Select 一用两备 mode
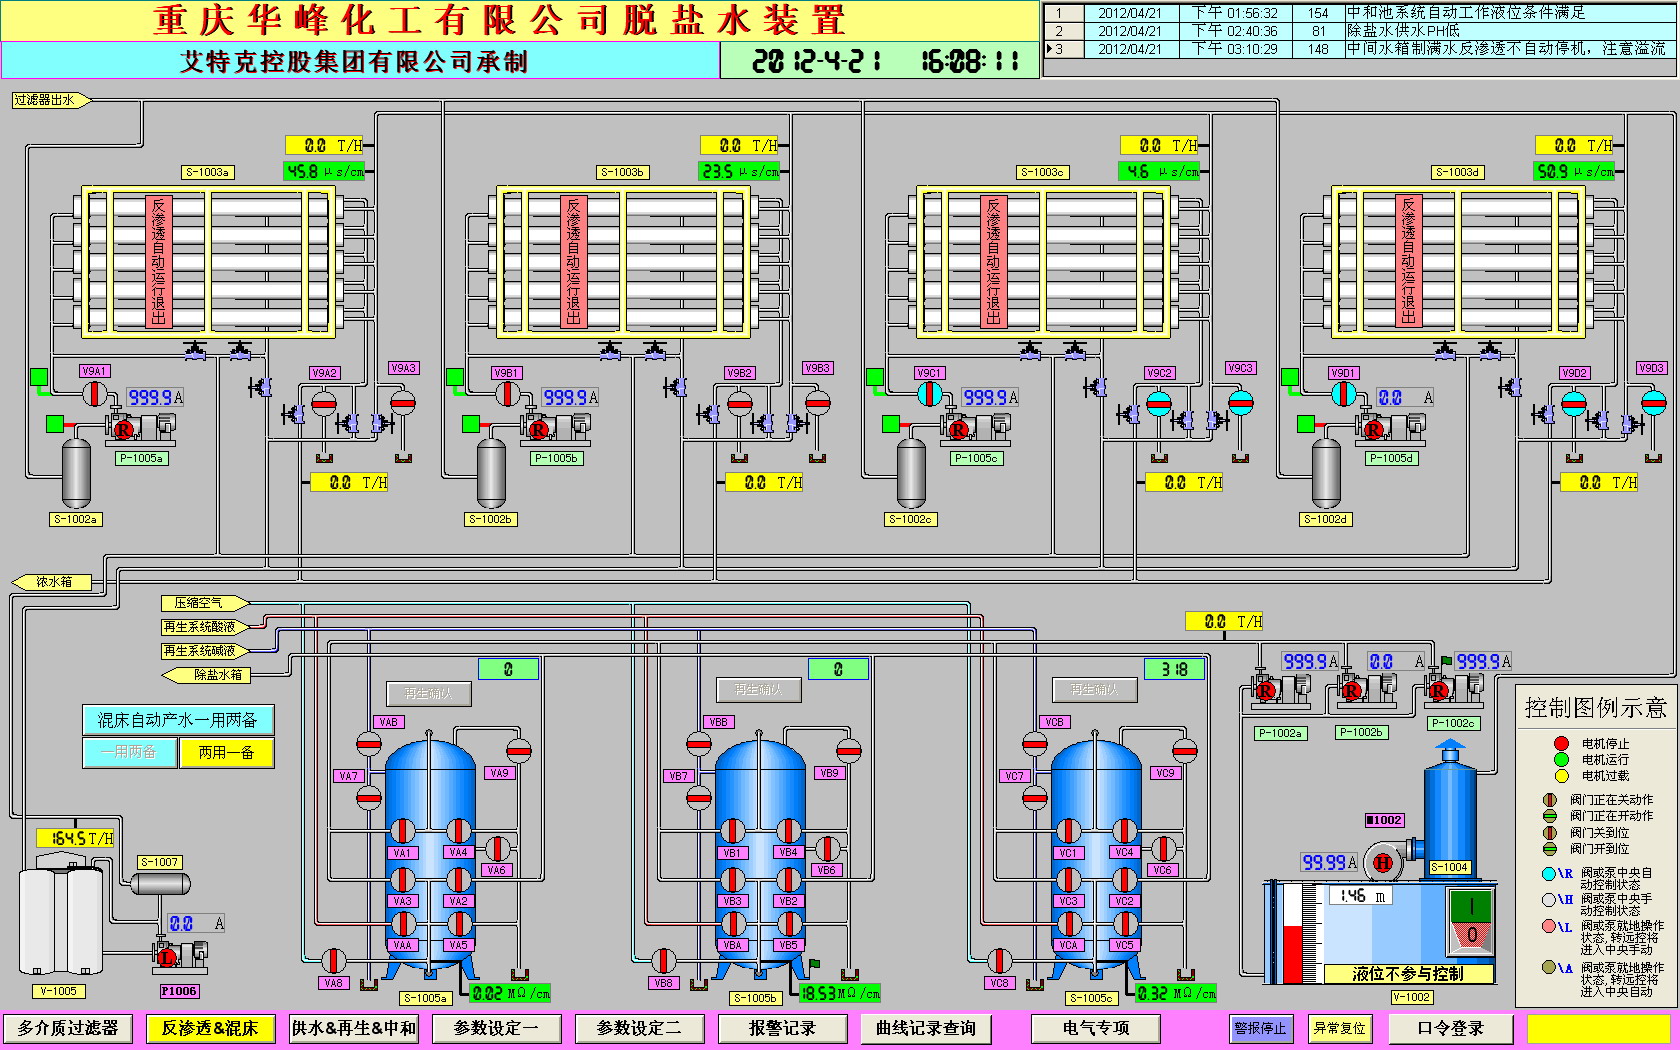 pyautogui.click(x=130, y=752)
